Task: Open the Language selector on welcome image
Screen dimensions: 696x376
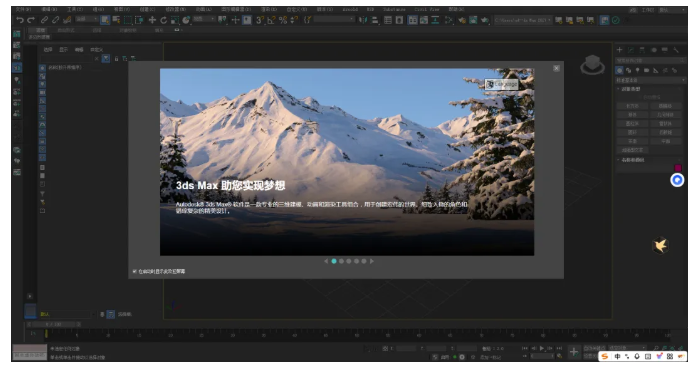Action: [501, 84]
